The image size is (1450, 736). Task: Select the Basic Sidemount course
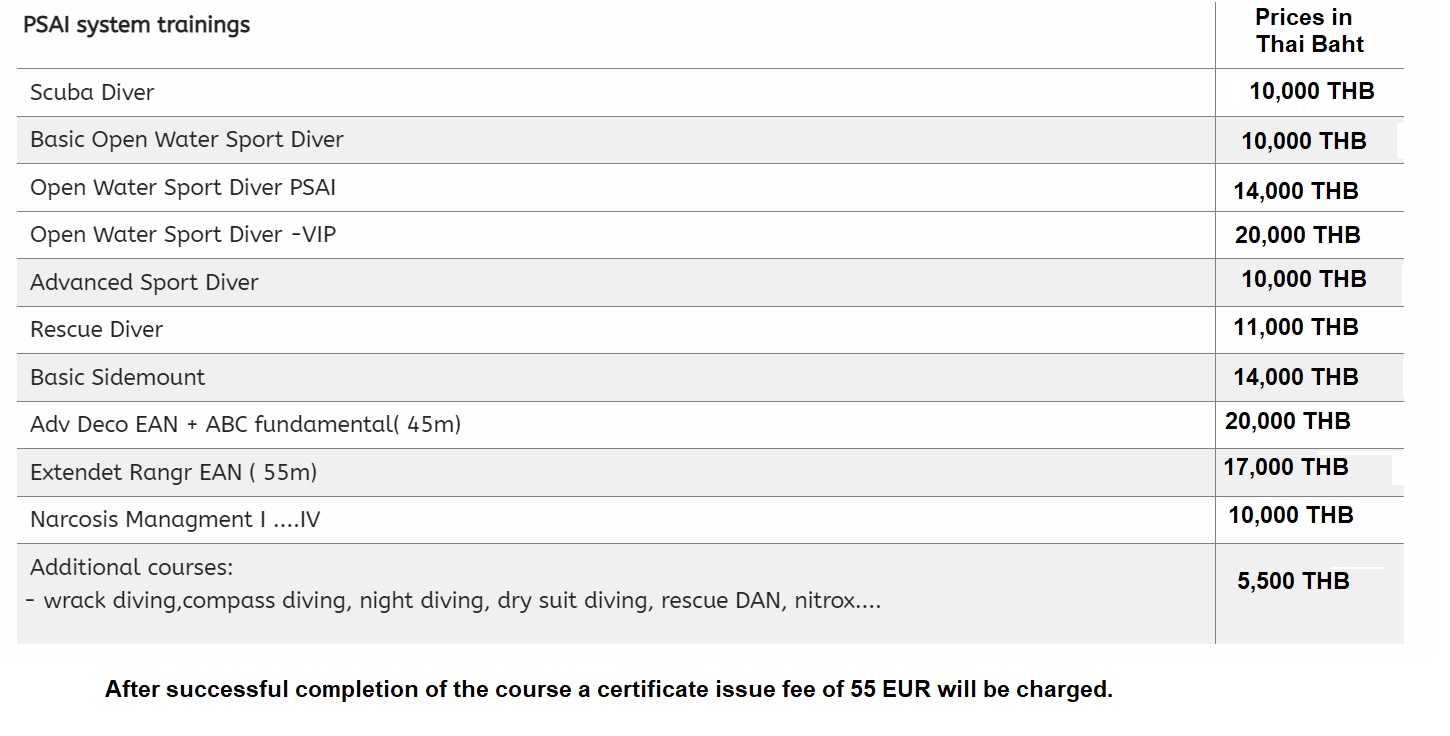117,378
